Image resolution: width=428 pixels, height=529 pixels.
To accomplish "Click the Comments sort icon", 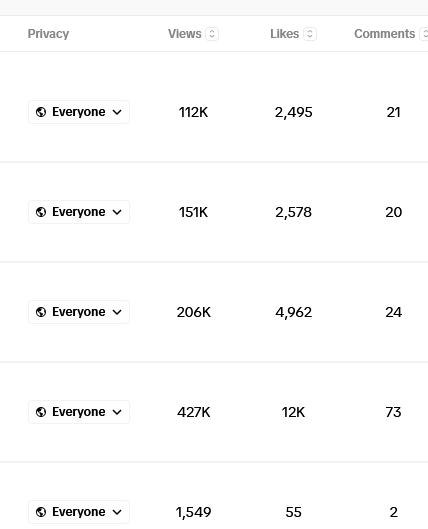I will pyautogui.click(x=424, y=34).
